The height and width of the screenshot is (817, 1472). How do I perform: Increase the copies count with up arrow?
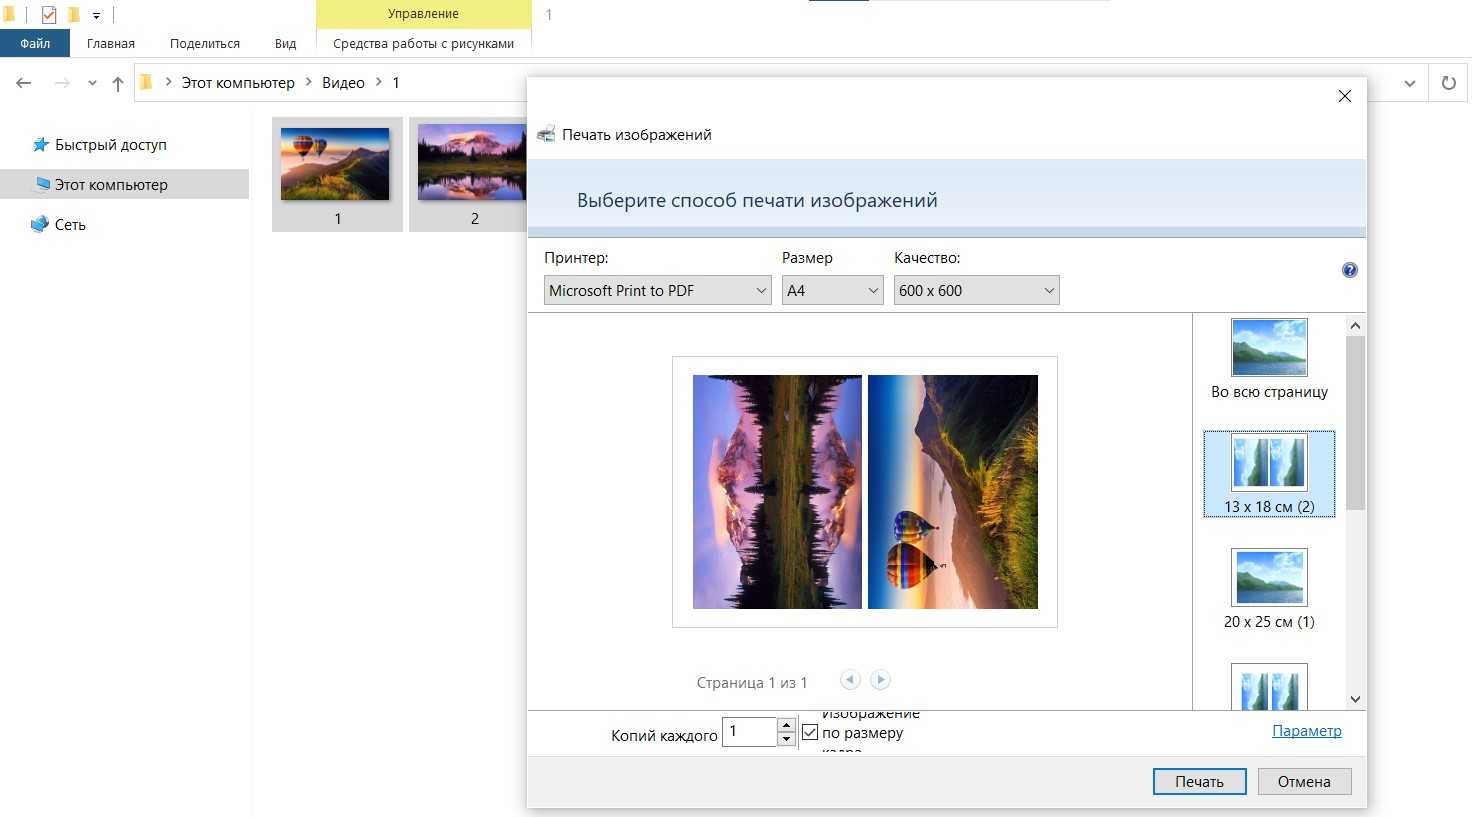(x=787, y=725)
